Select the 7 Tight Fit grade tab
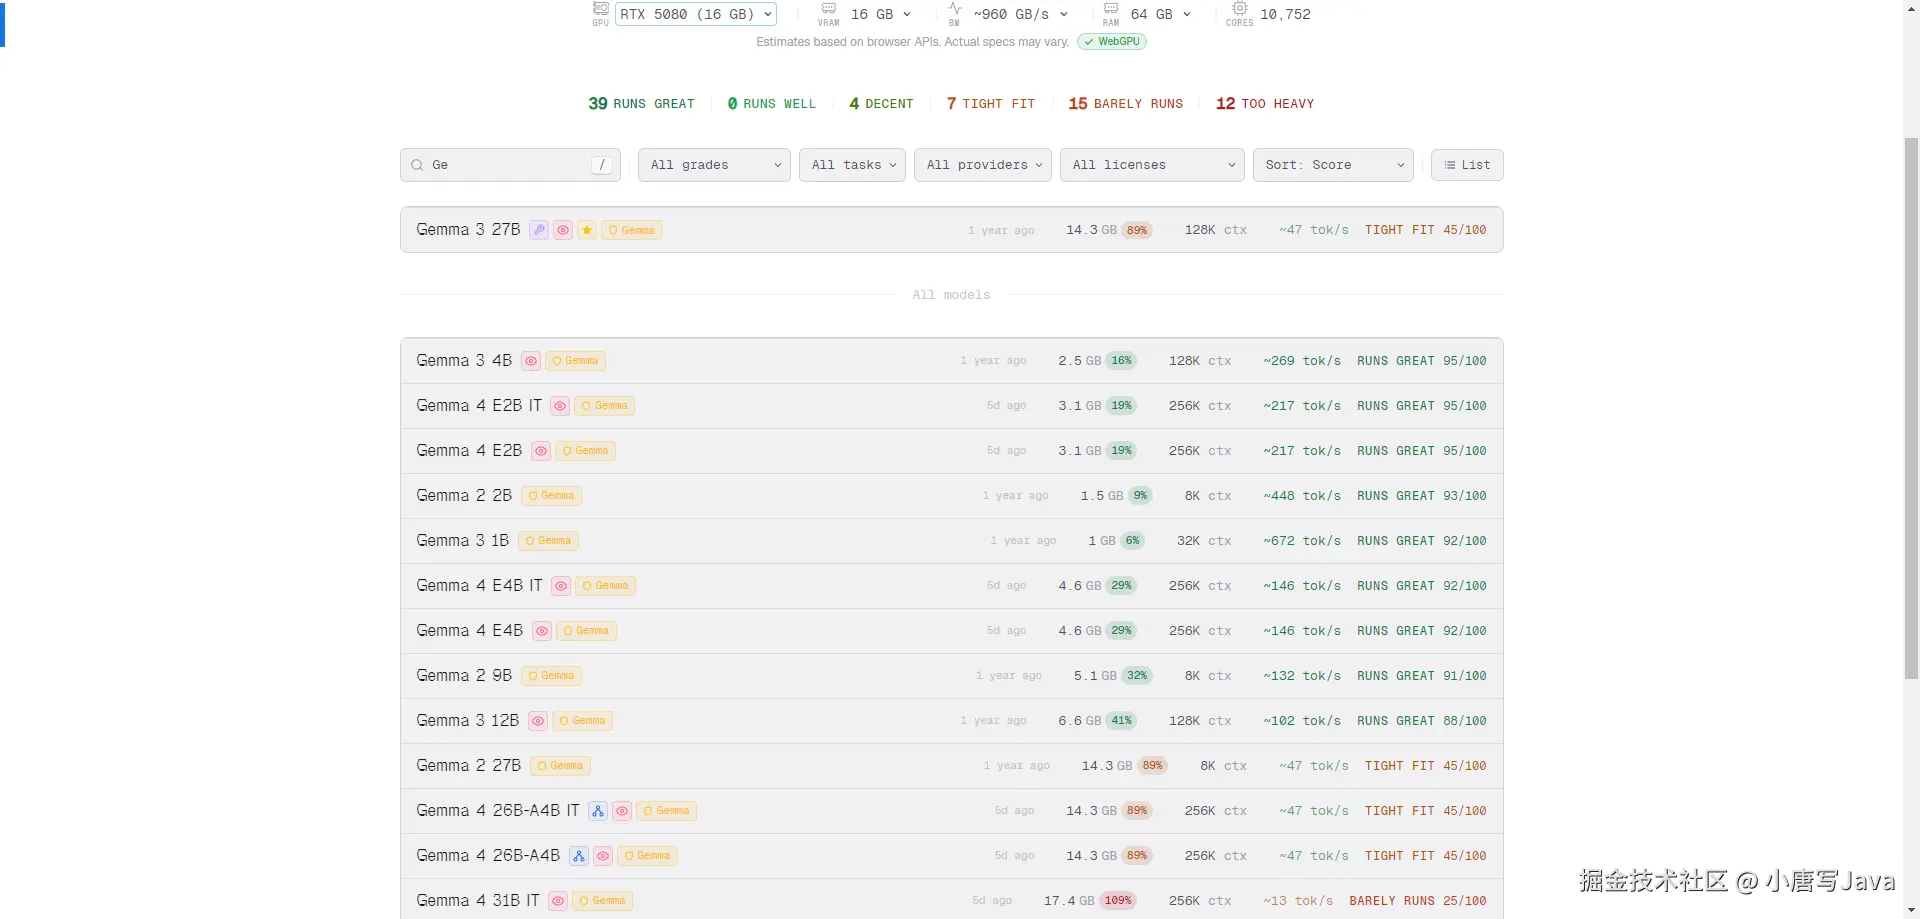The image size is (1920, 919). coord(990,104)
